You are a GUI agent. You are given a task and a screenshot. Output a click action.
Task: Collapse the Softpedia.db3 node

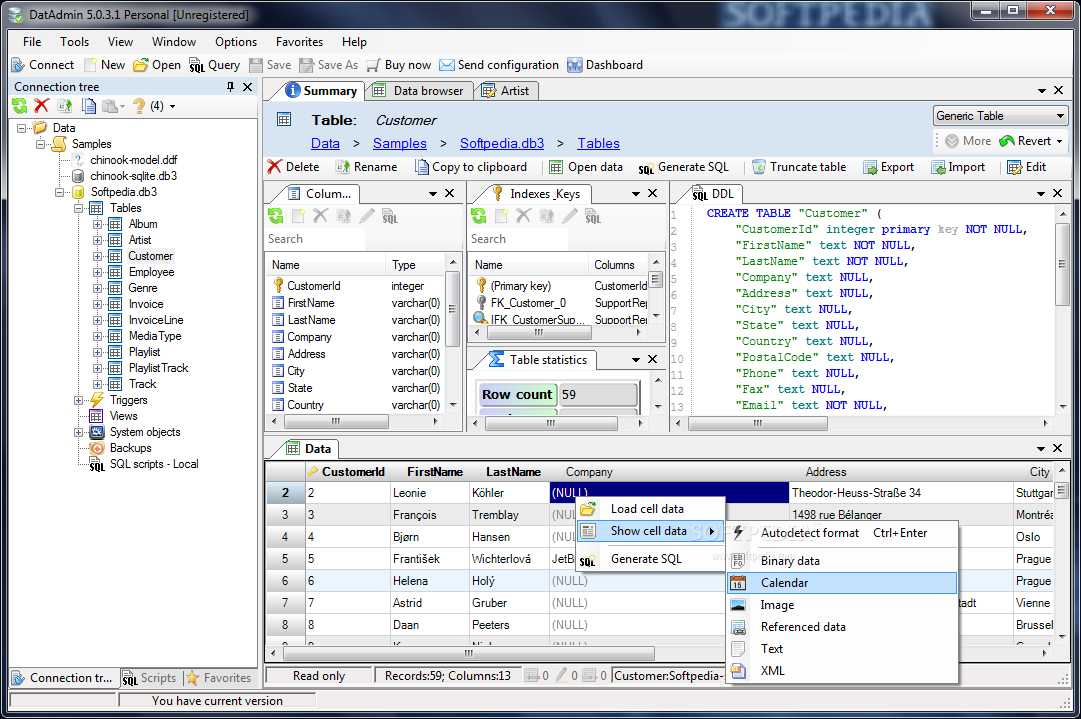click(60, 192)
